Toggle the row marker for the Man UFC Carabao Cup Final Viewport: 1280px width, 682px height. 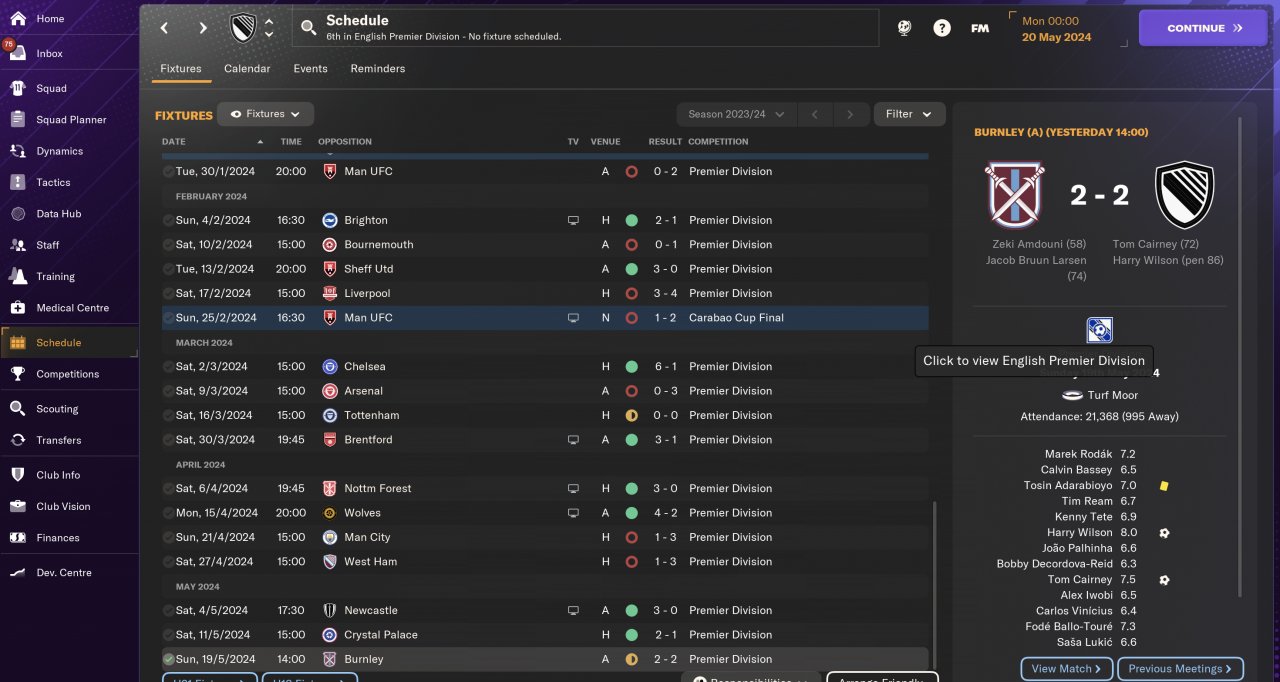168,318
